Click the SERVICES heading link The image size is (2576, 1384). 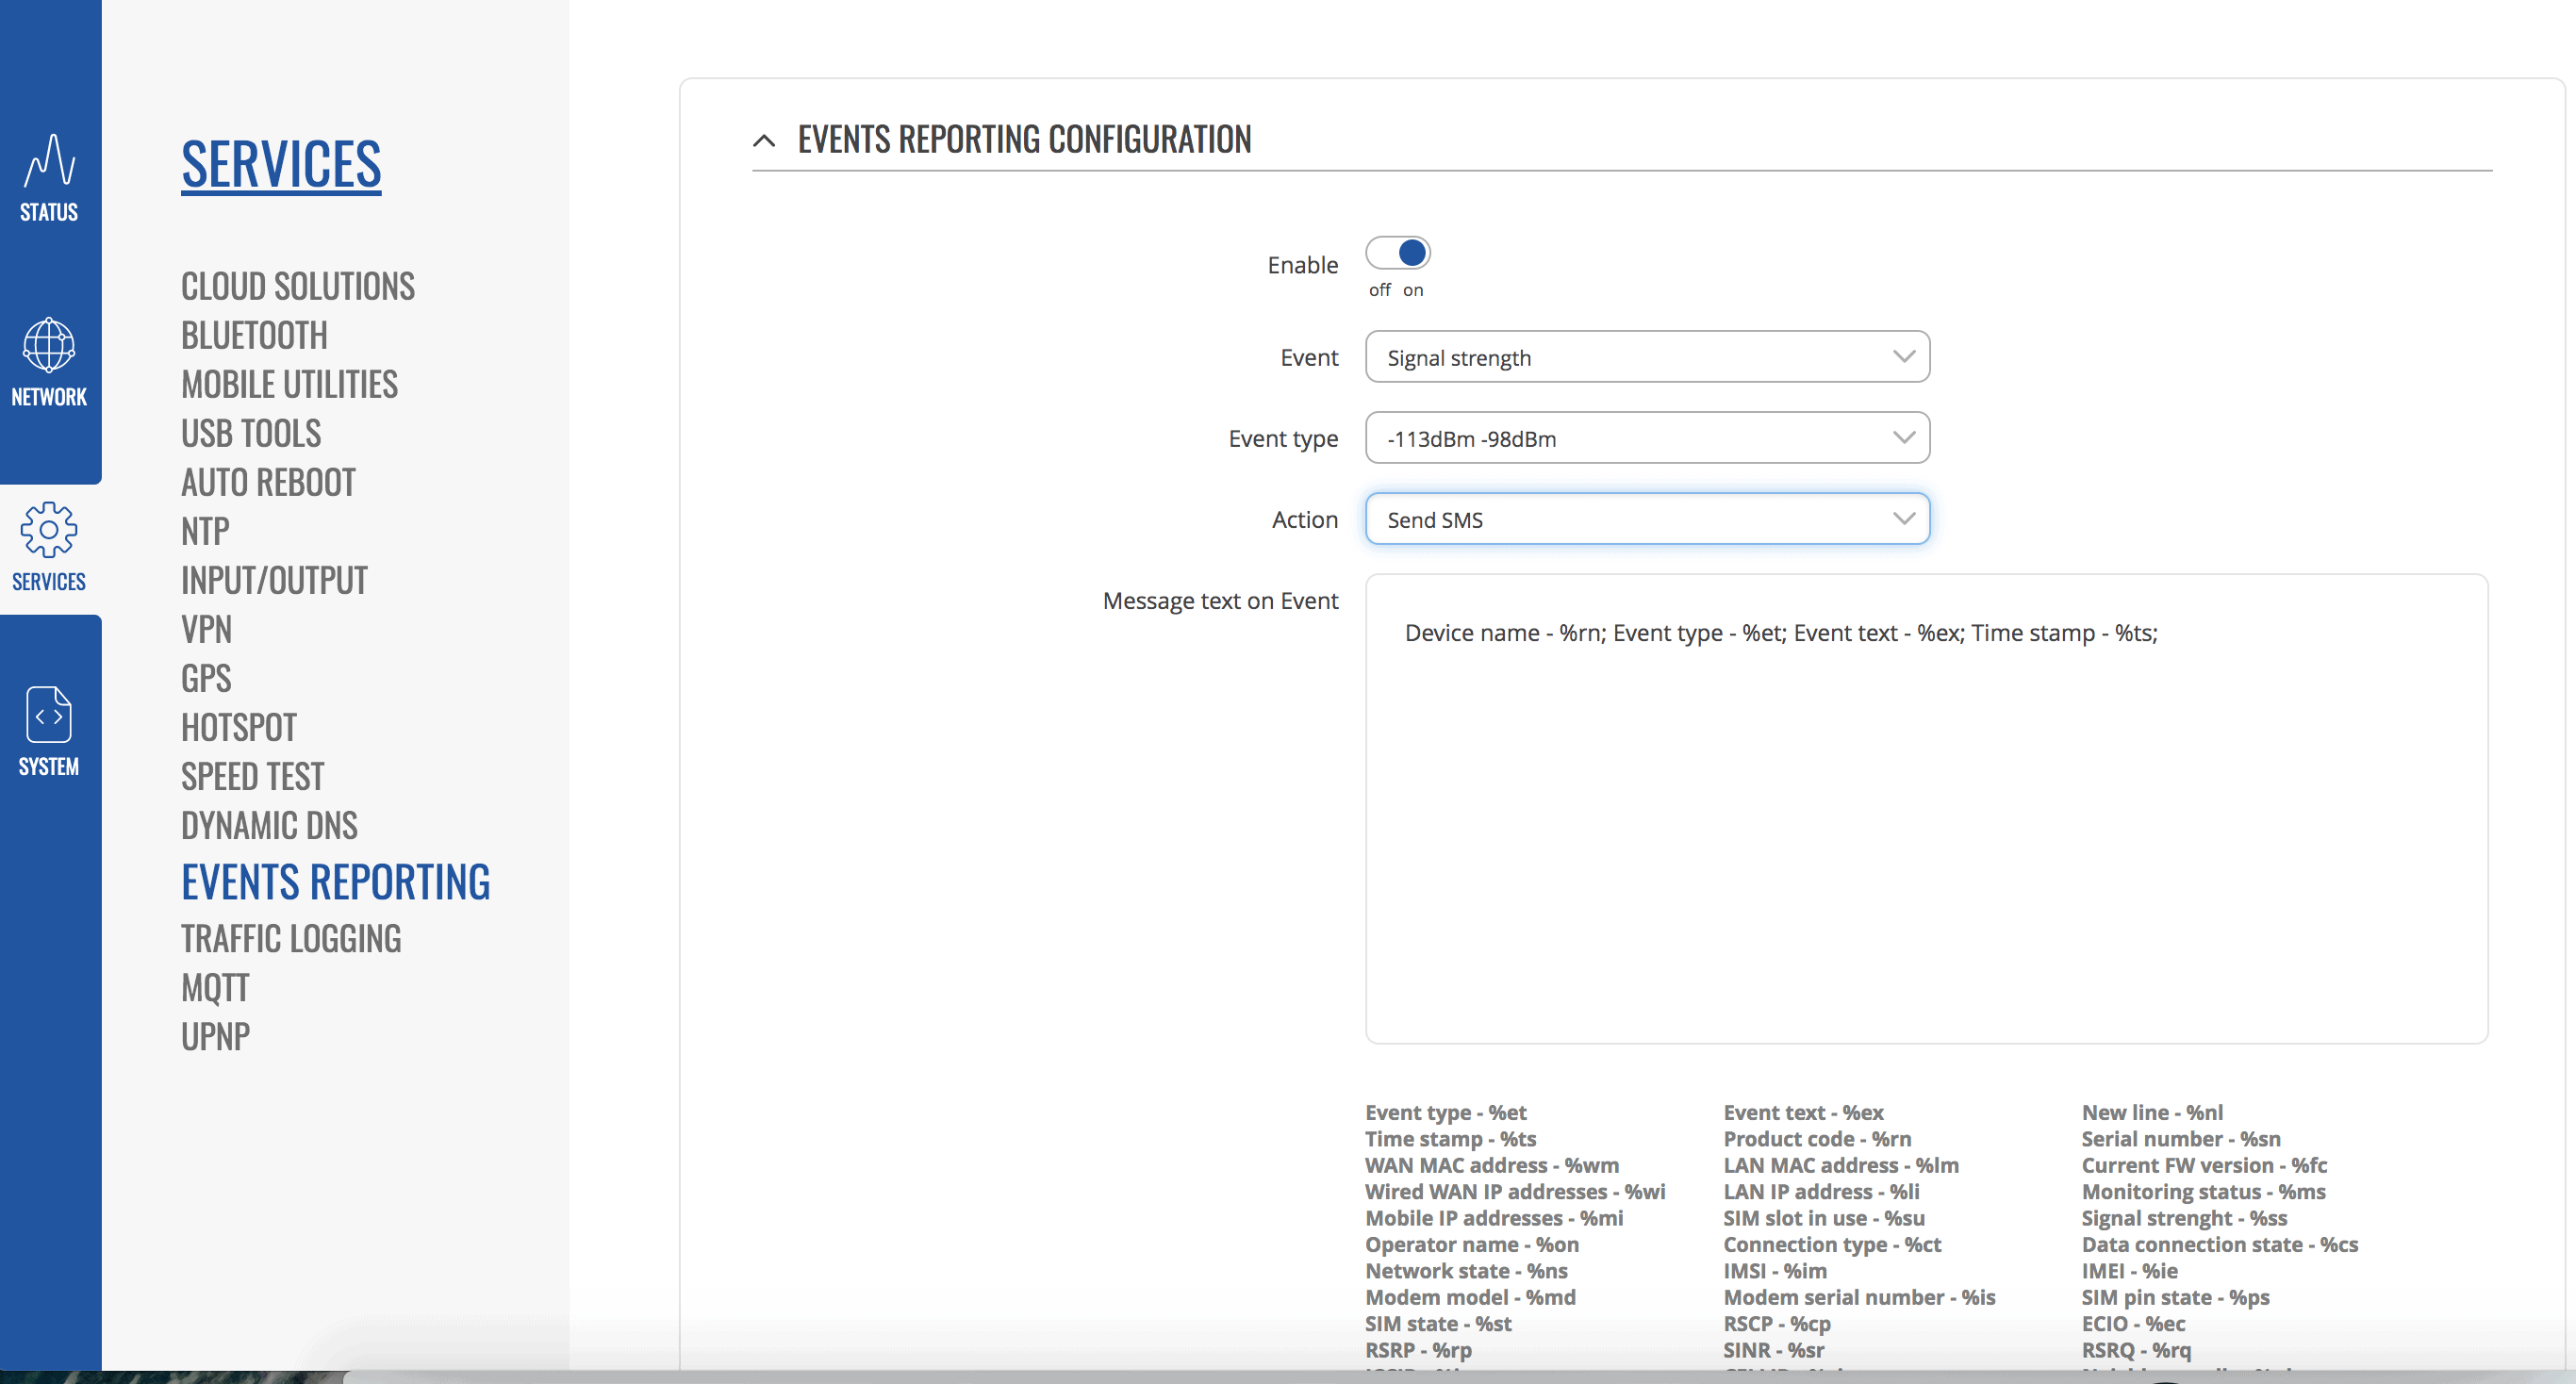tap(281, 164)
